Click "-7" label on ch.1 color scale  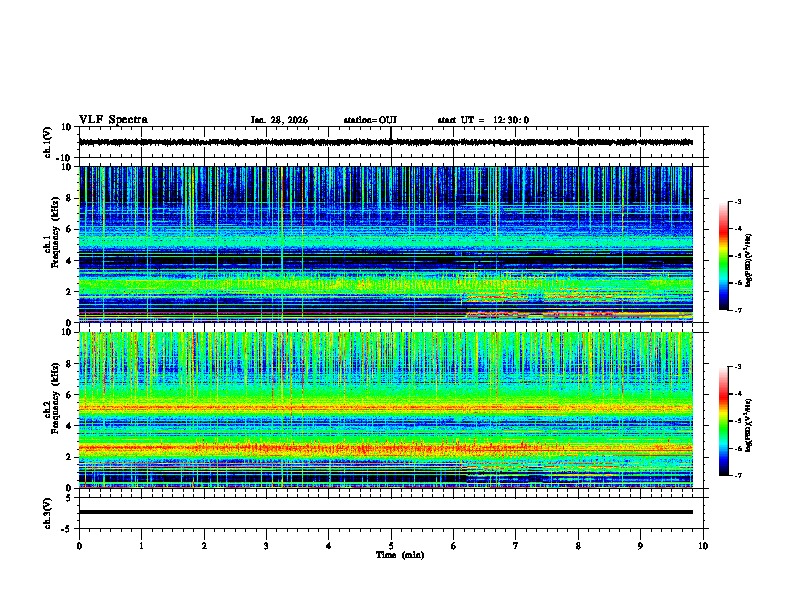(x=738, y=310)
